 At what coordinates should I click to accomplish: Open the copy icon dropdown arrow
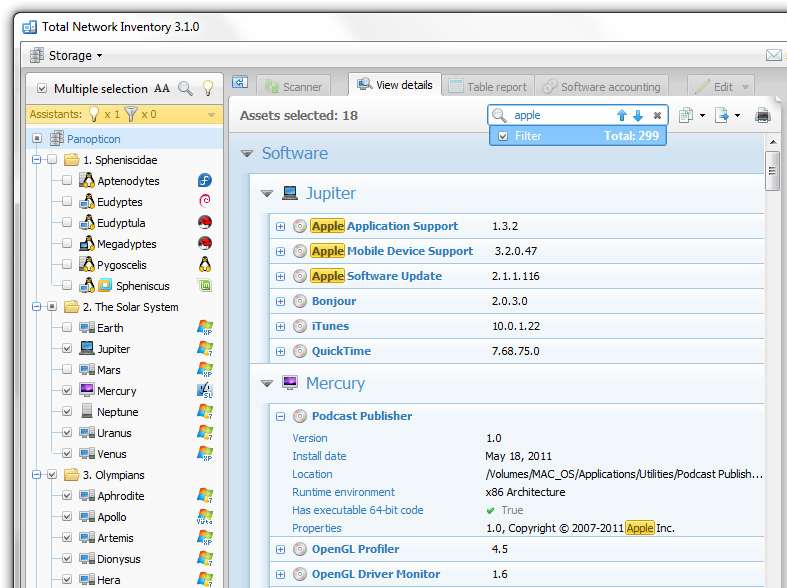click(702, 115)
